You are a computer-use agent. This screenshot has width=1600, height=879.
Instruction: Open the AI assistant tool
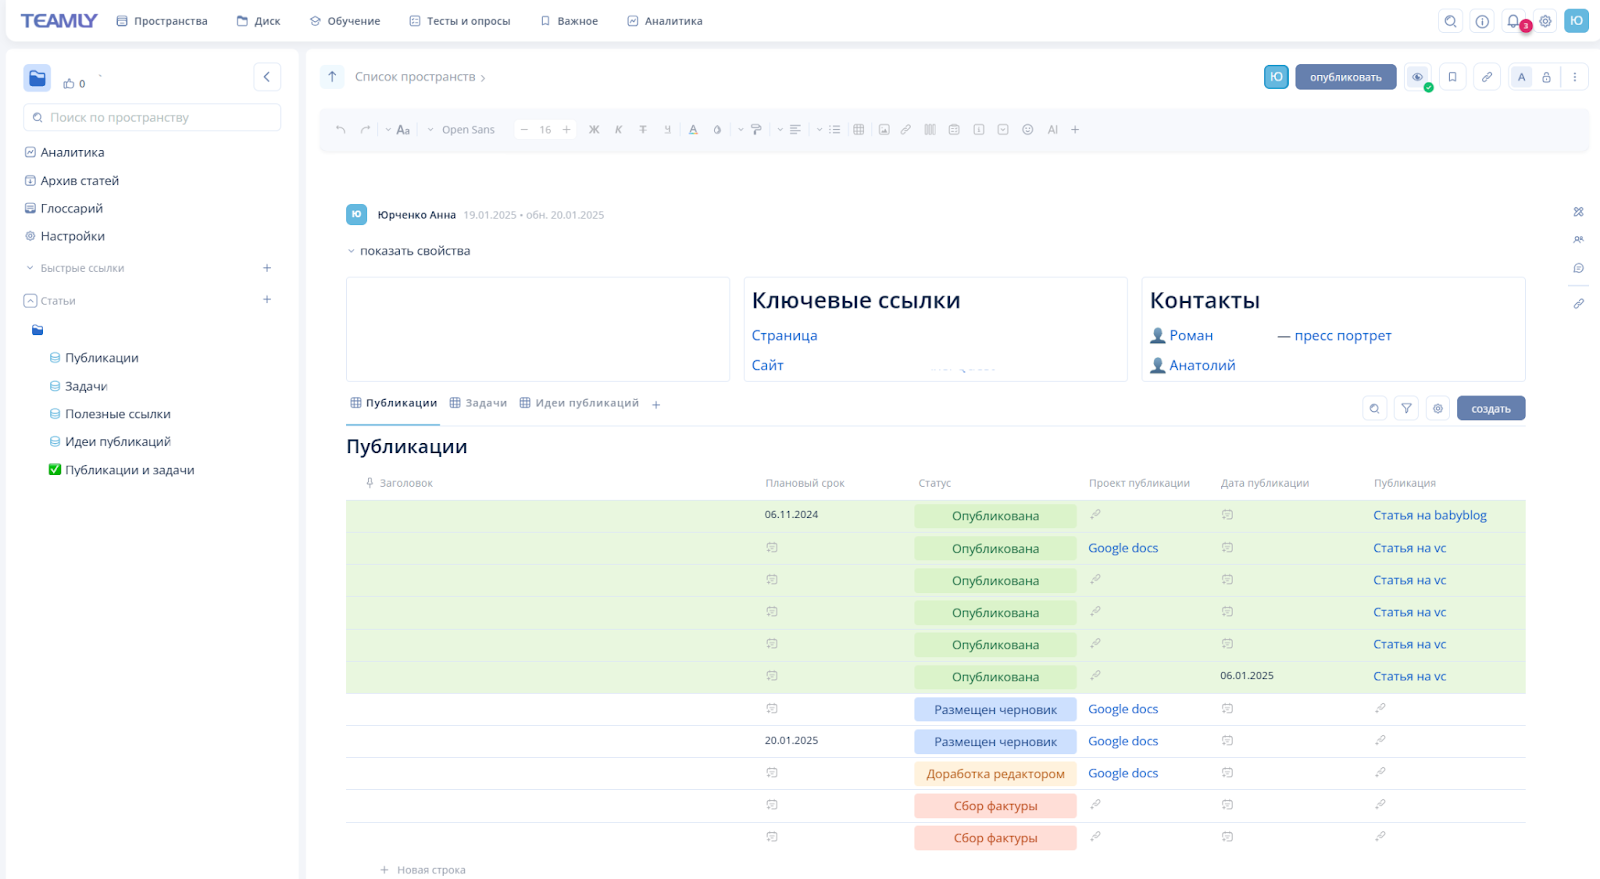(x=1053, y=130)
